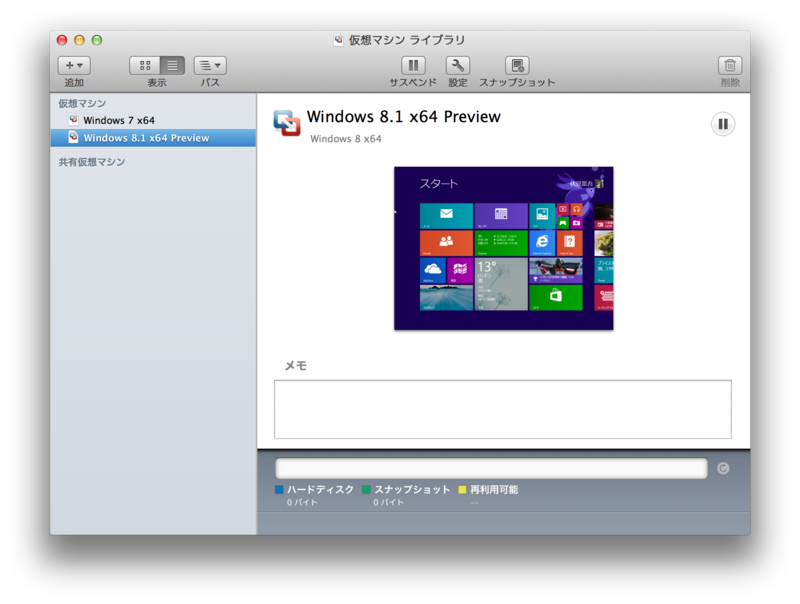Click the VMware Fusion icon beside the VM title

tap(287, 123)
